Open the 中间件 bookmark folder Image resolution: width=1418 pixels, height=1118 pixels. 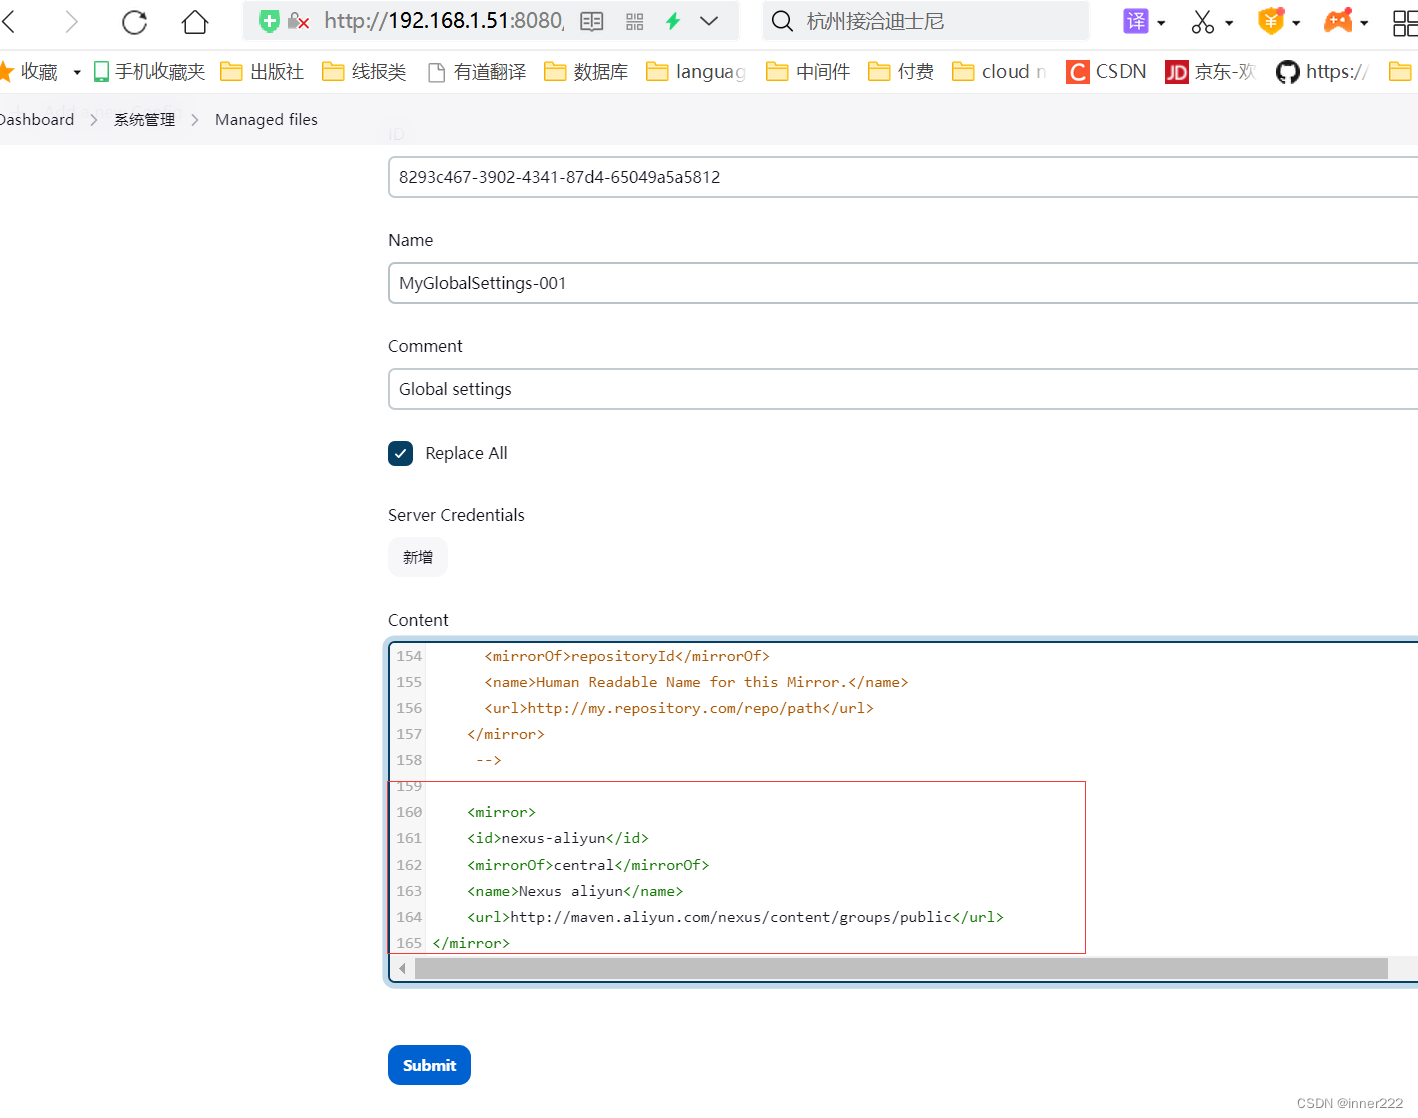[x=808, y=71]
